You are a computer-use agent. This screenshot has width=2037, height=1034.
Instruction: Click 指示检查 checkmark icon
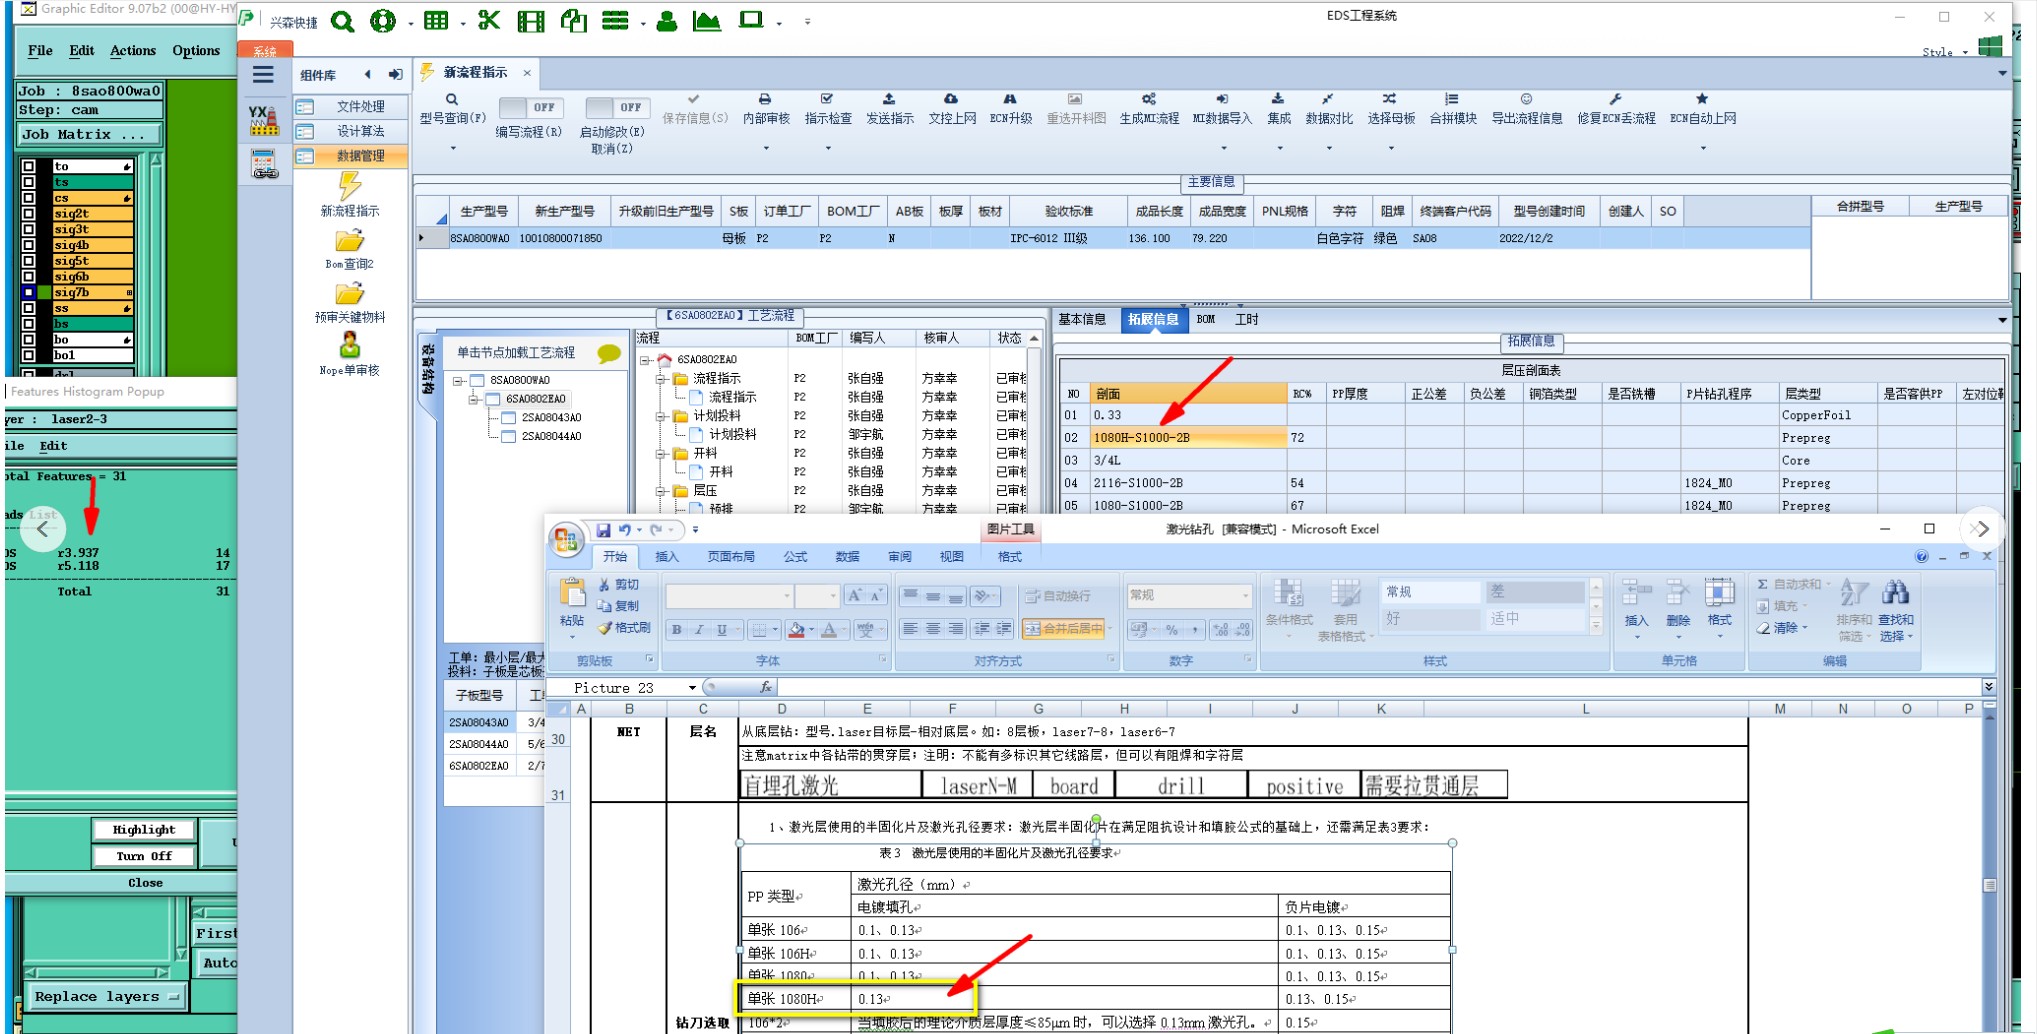click(x=827, y=100)
